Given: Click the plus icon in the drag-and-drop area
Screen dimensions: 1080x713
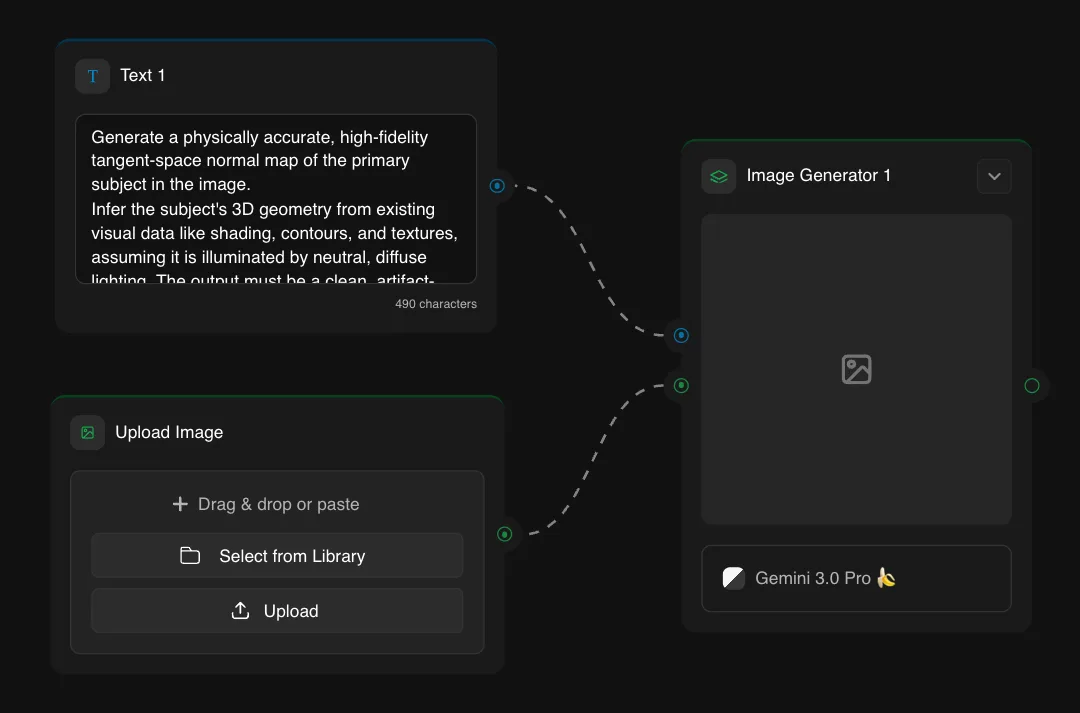Looking at the screenshot, I should pyautogui.click(x=180, y=504).
